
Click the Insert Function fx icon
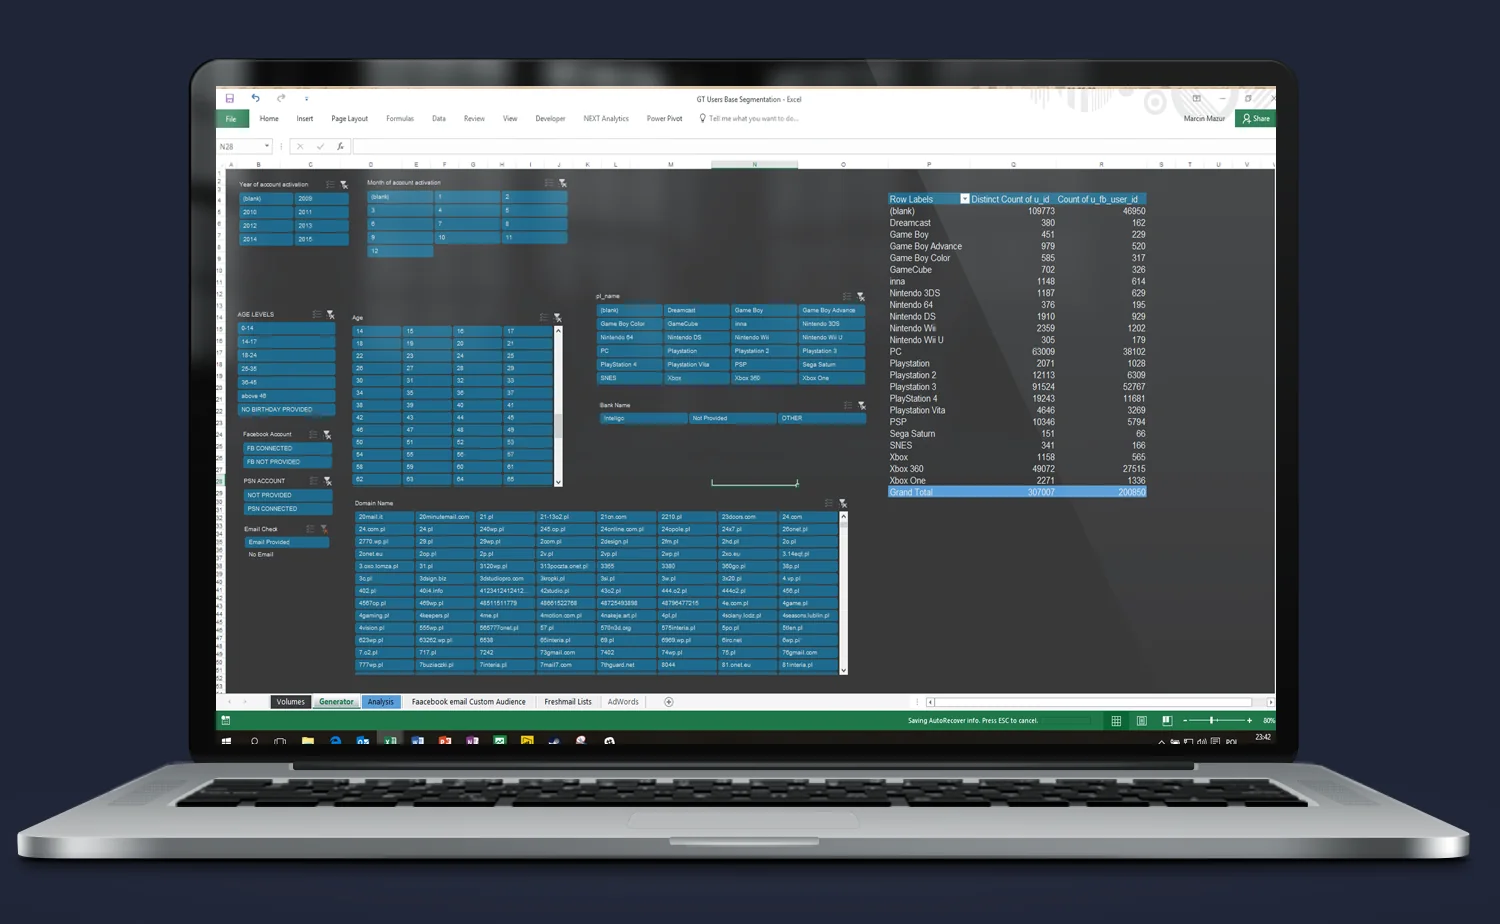click(340, 146)
